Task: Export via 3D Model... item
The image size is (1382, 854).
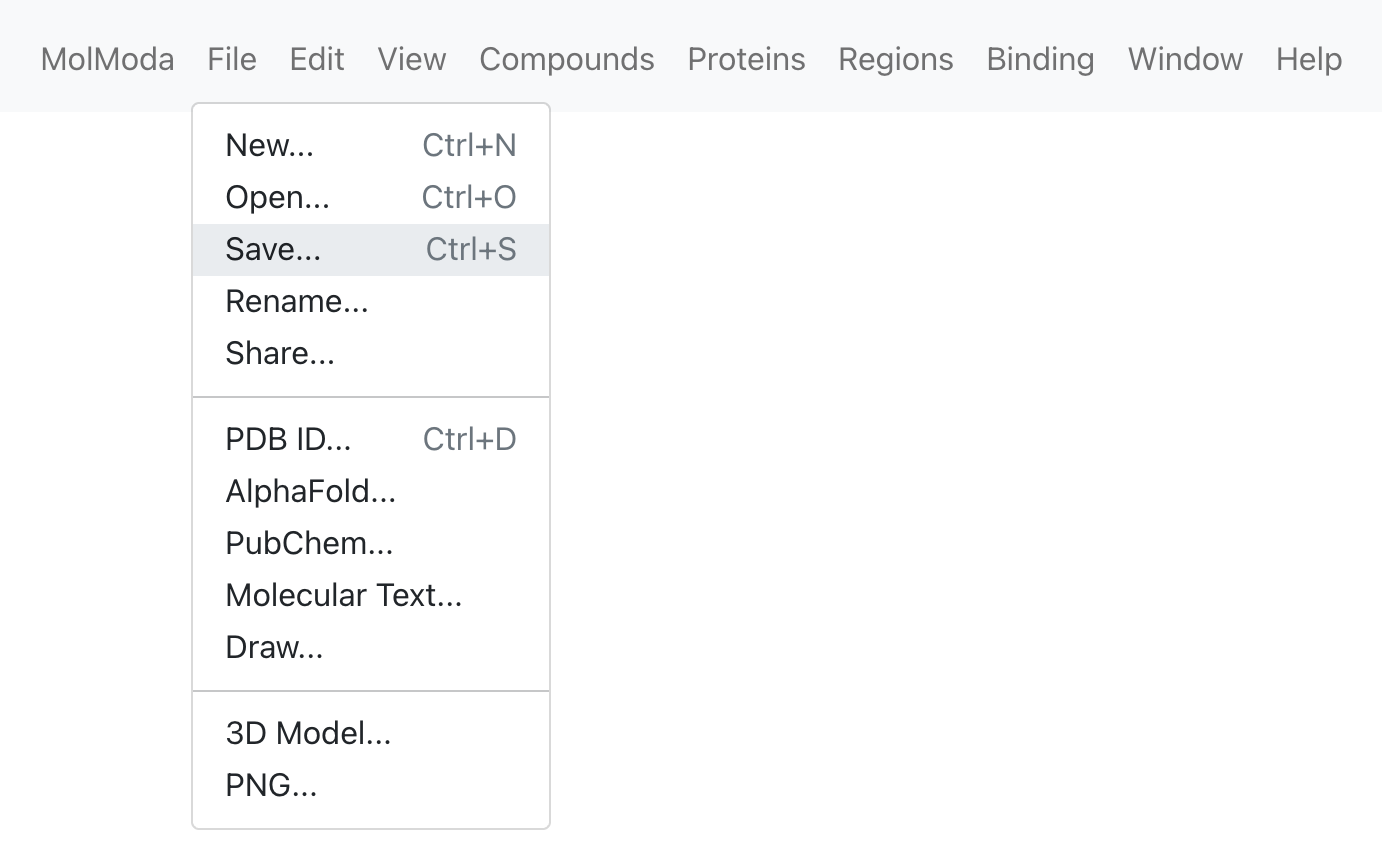Action: pos(371,734)
